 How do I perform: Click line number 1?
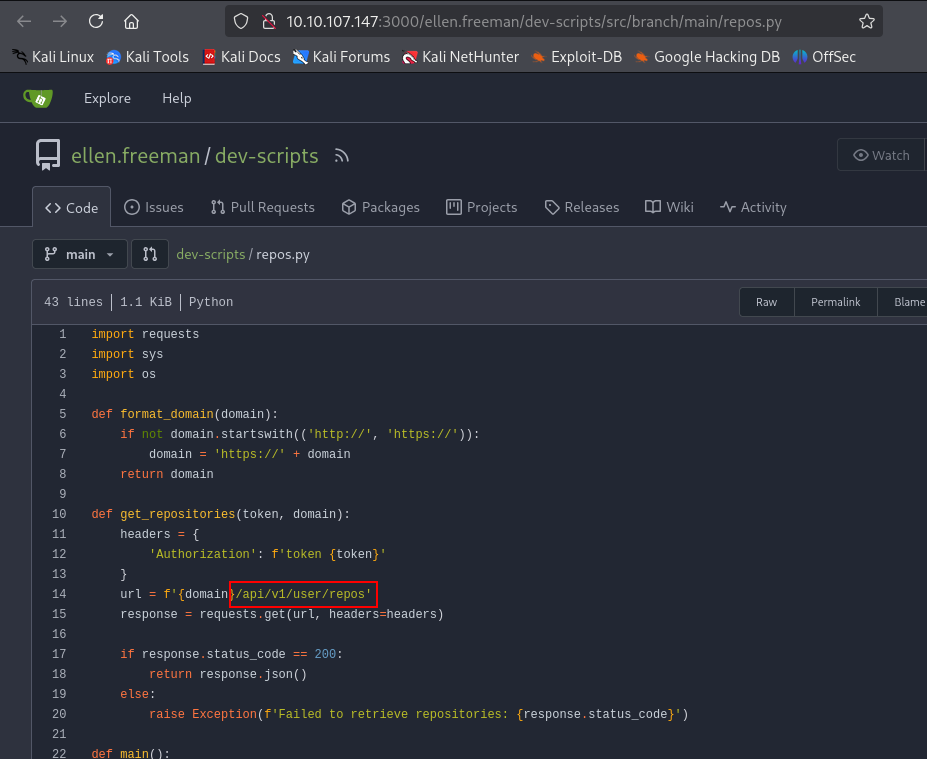click(x=63, y=334)
